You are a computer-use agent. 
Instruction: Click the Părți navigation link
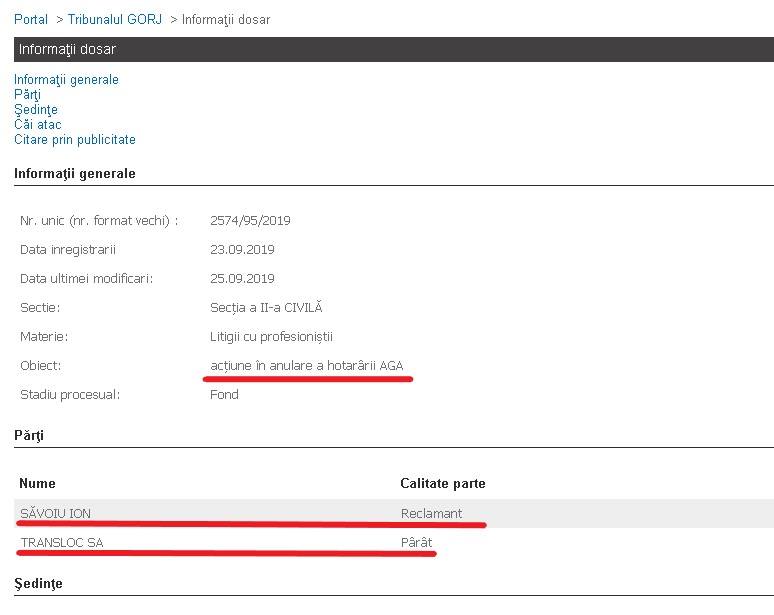(27, 95)
